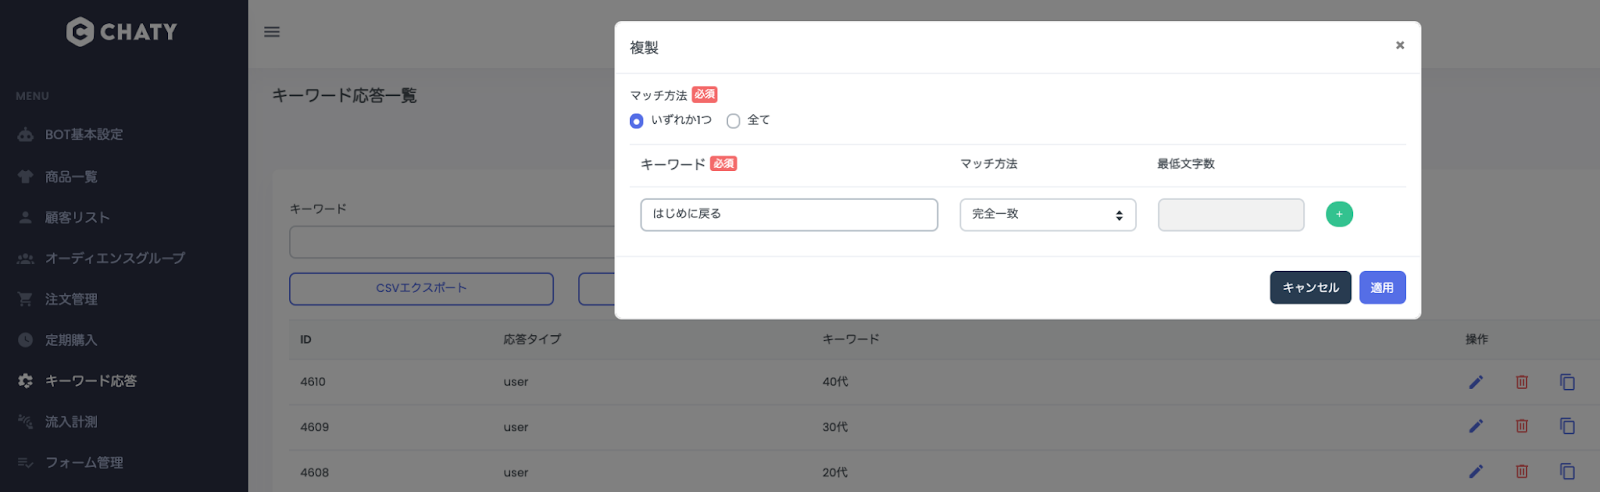Open the 完全一致 match method dropdown
The image size is (1600, 492).
(1047, 214)
